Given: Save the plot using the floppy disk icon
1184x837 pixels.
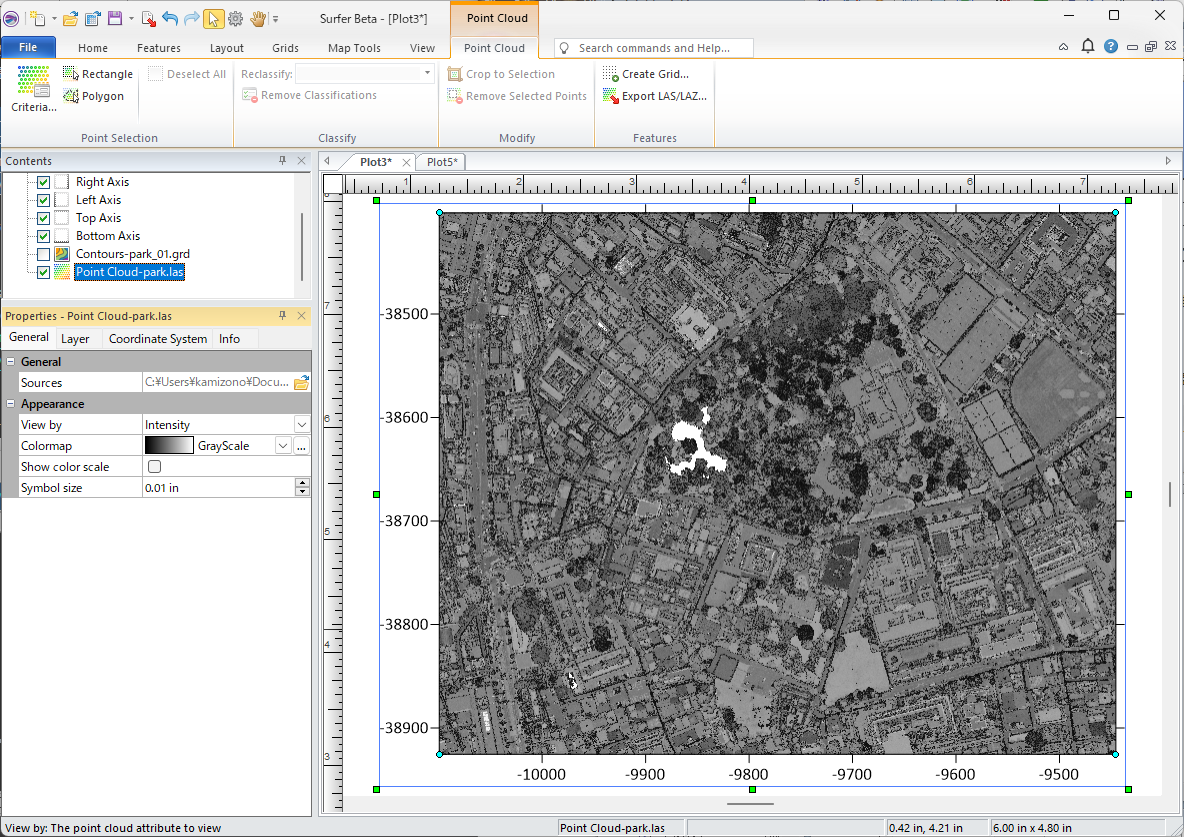Looking at the screenshot, I should tap(115, 18).
